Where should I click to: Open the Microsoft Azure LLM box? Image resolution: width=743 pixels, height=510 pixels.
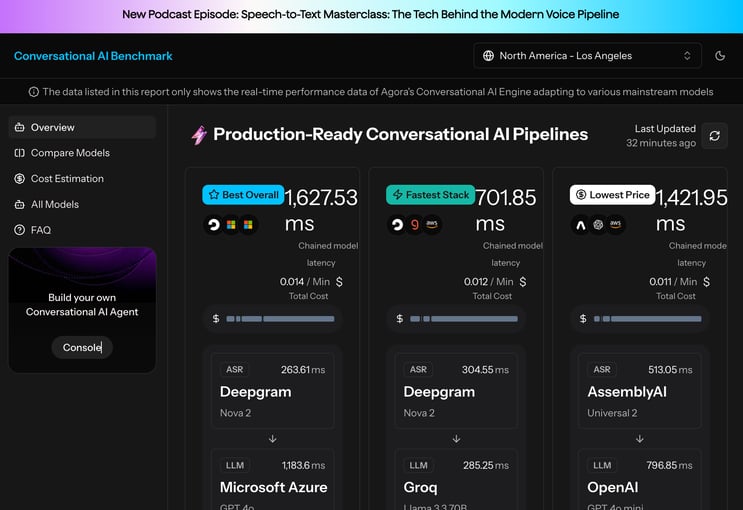272,480
